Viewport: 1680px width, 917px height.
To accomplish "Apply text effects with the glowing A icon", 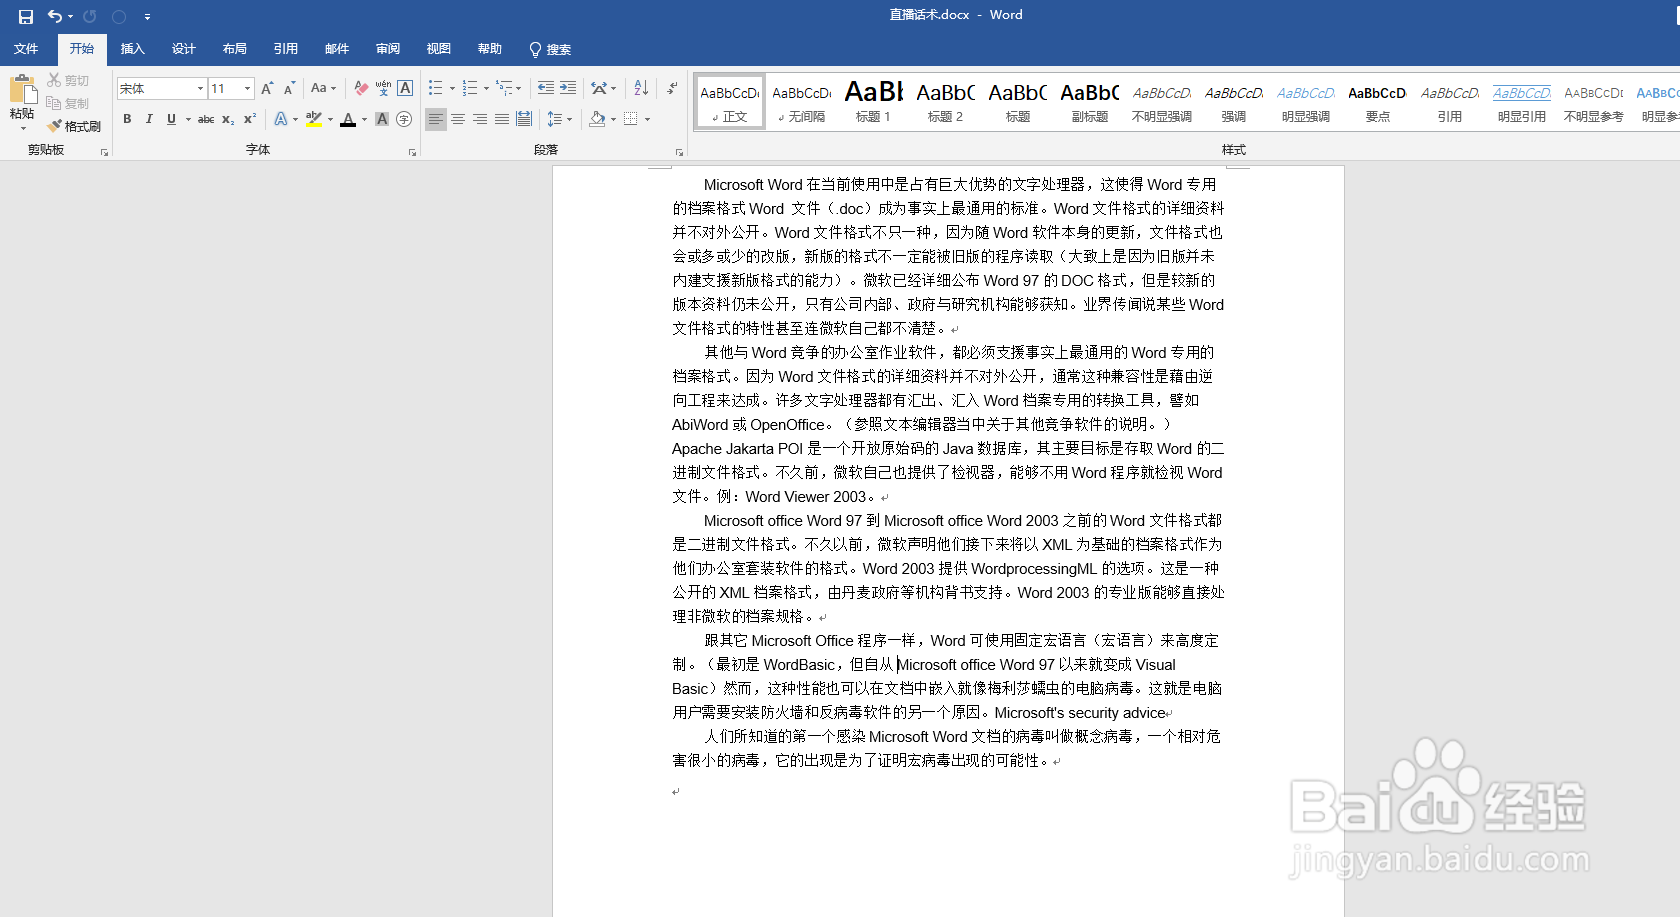I will point(281,119).
